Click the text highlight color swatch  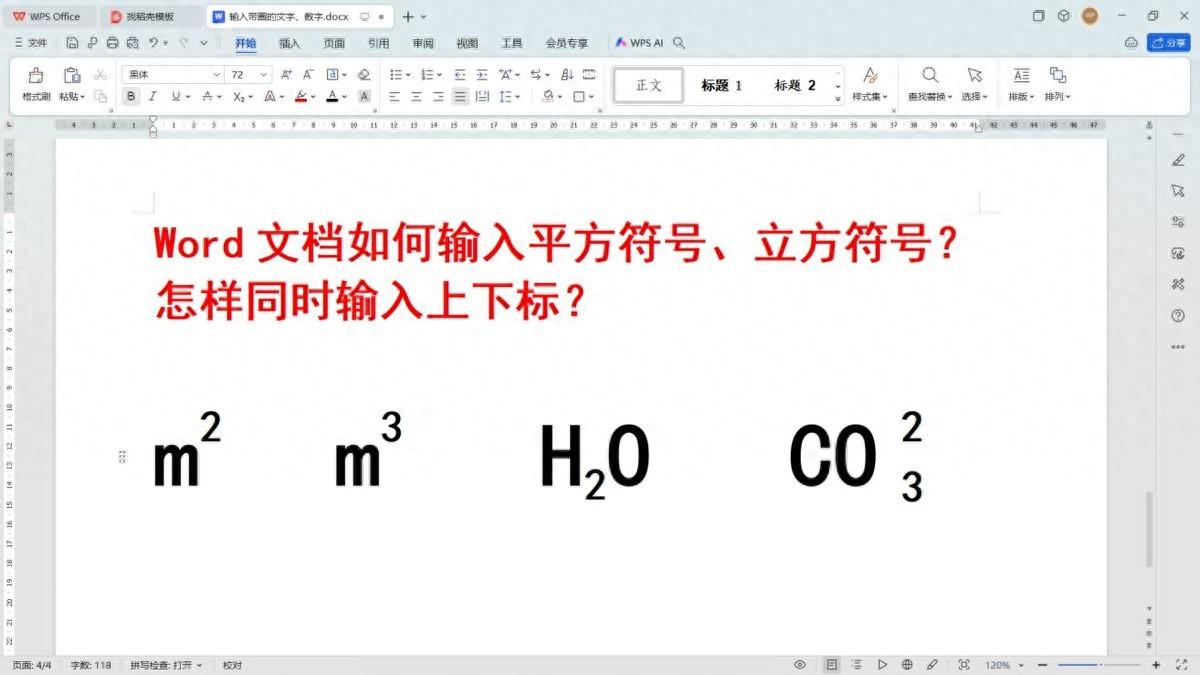(x=300, y=97)
